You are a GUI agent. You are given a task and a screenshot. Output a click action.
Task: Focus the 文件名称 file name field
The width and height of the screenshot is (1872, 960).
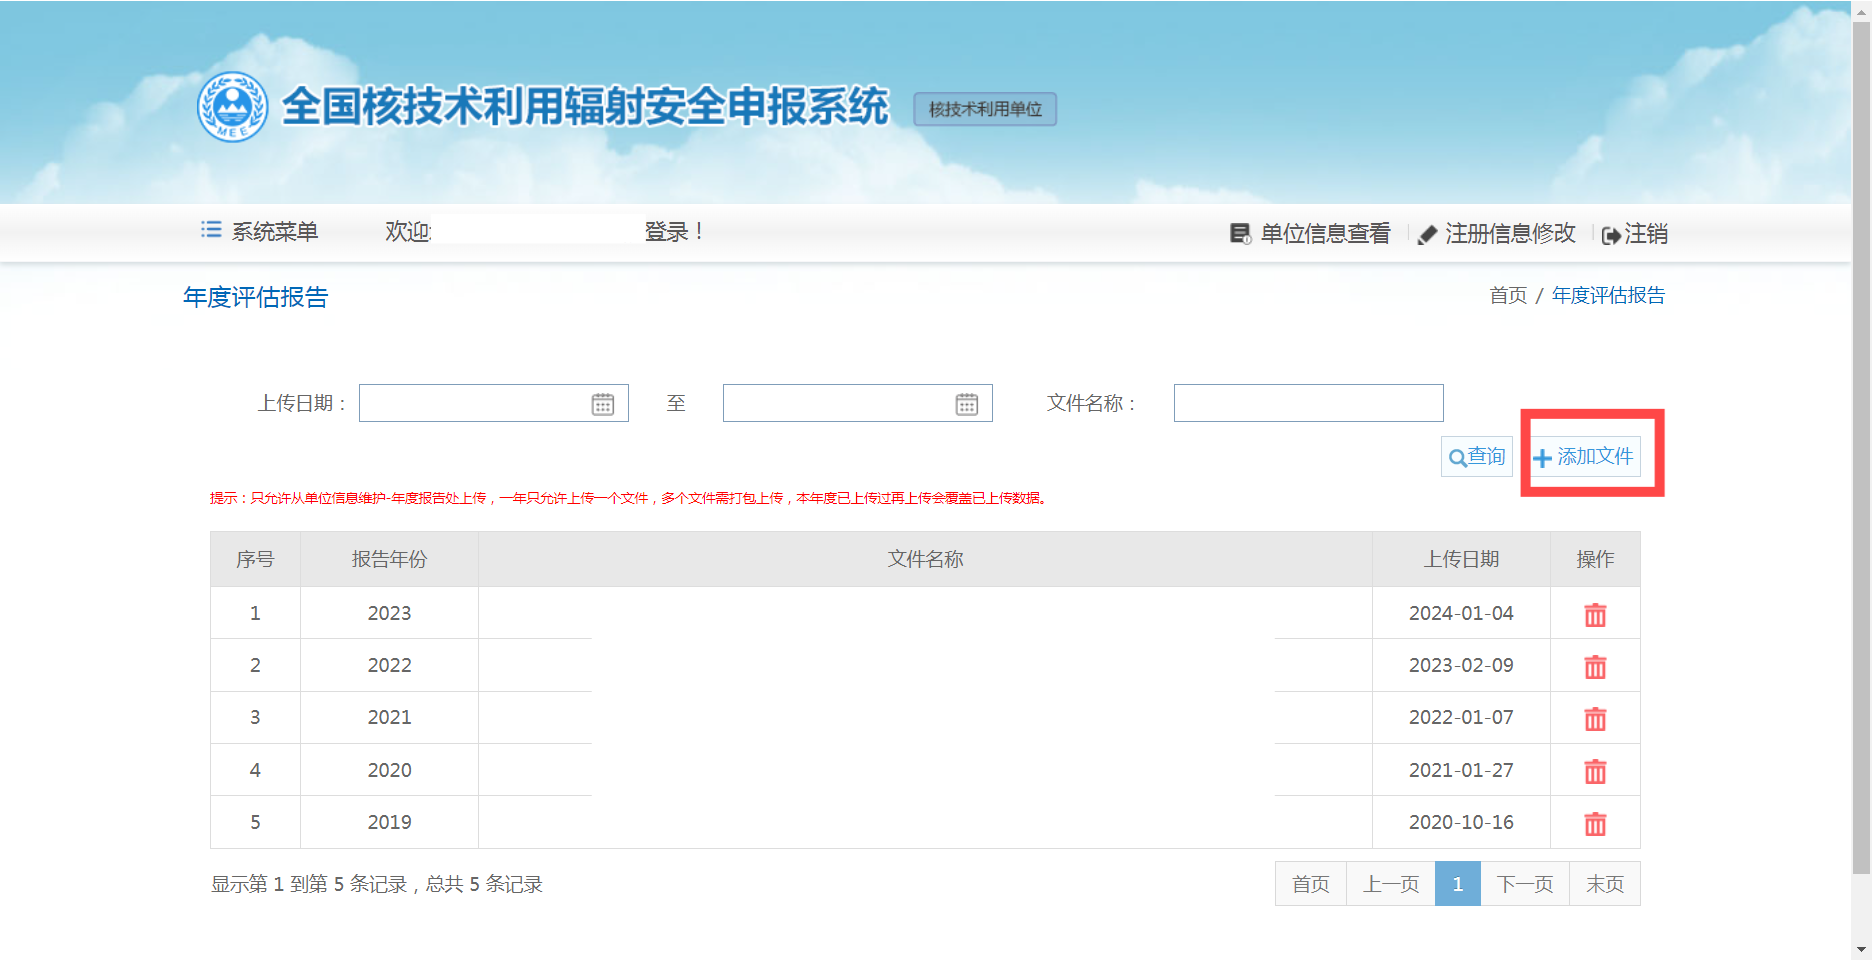click(1308, 403)
